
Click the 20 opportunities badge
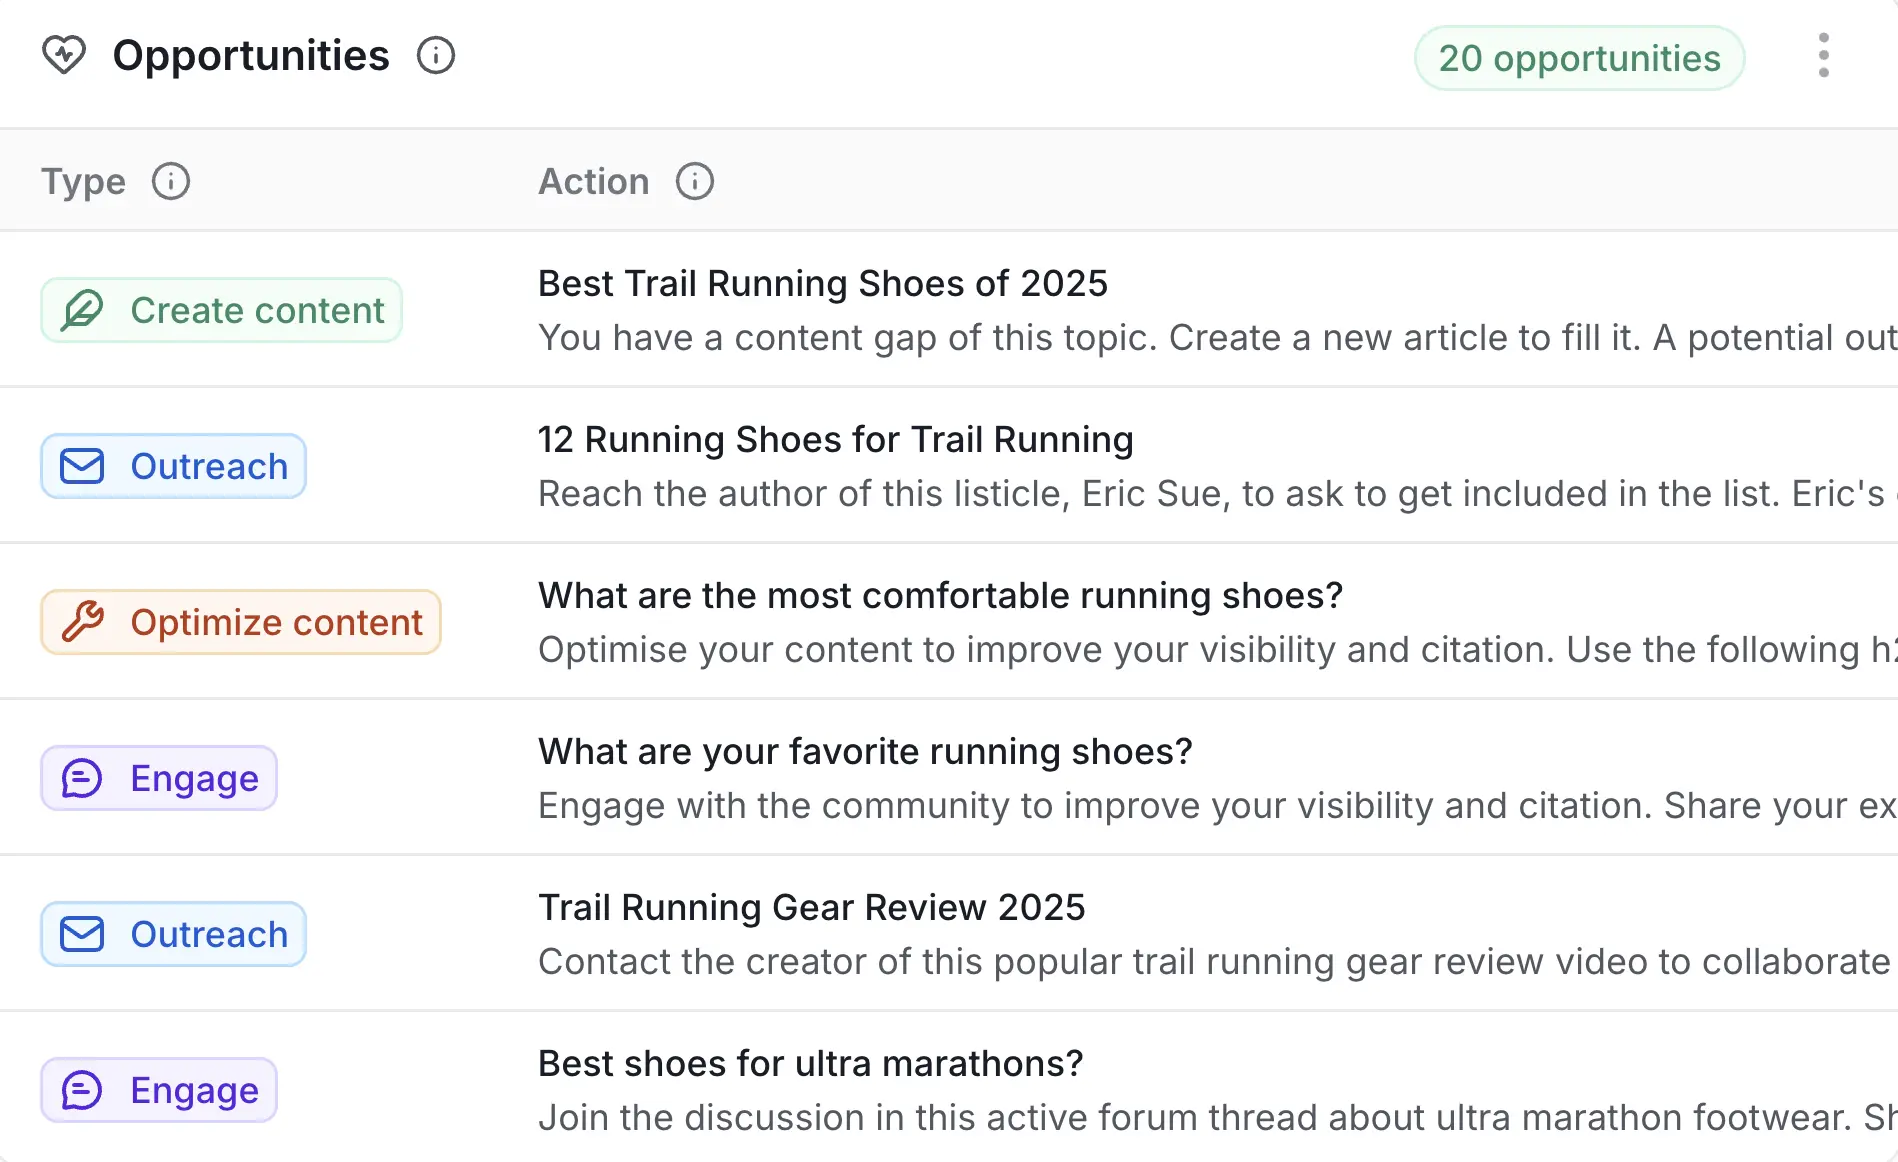[1579, 58]
